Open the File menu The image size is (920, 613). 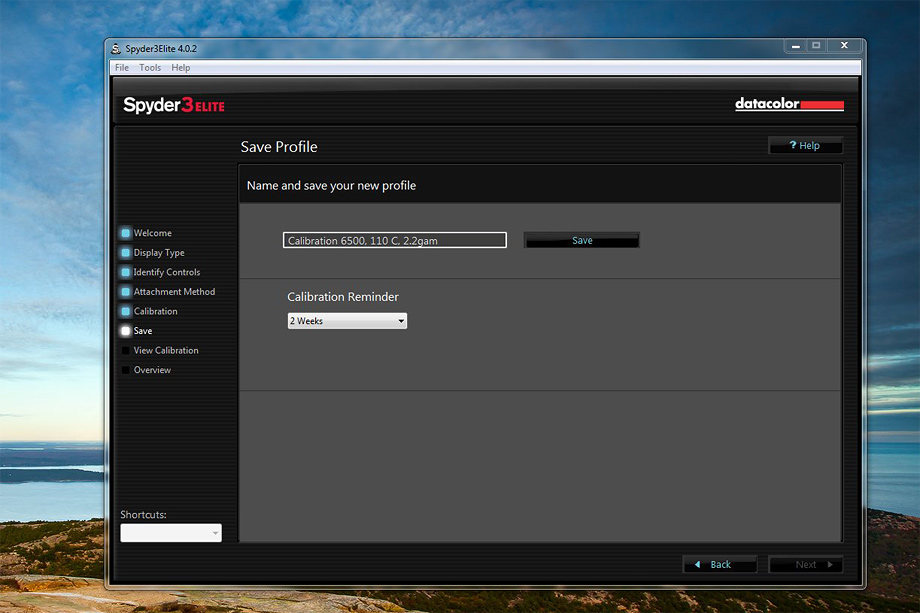(x=121, y=67)
